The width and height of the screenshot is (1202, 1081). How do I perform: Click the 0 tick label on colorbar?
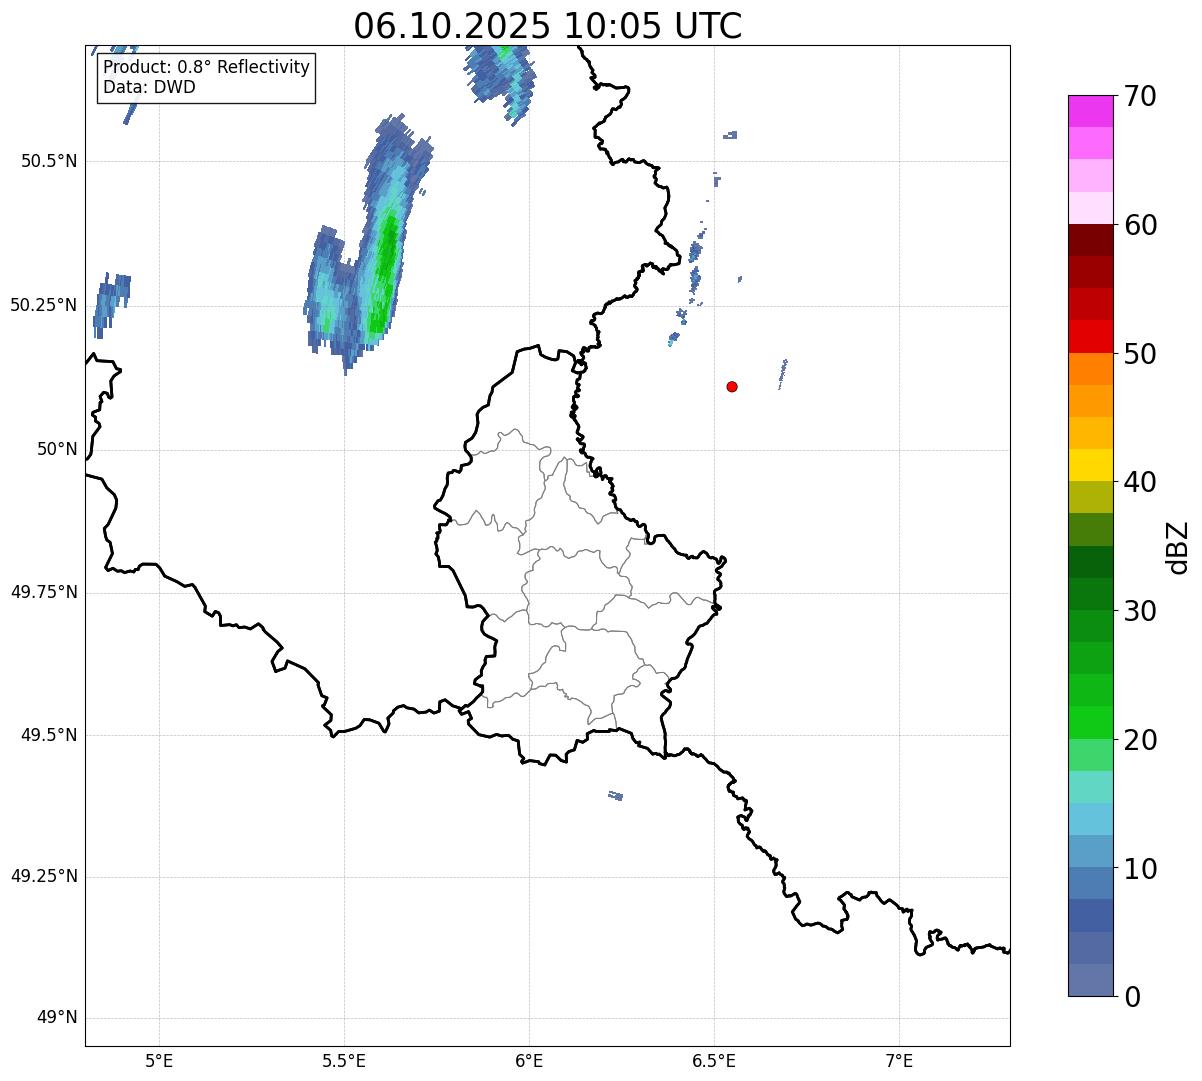tap(1131, 997)
